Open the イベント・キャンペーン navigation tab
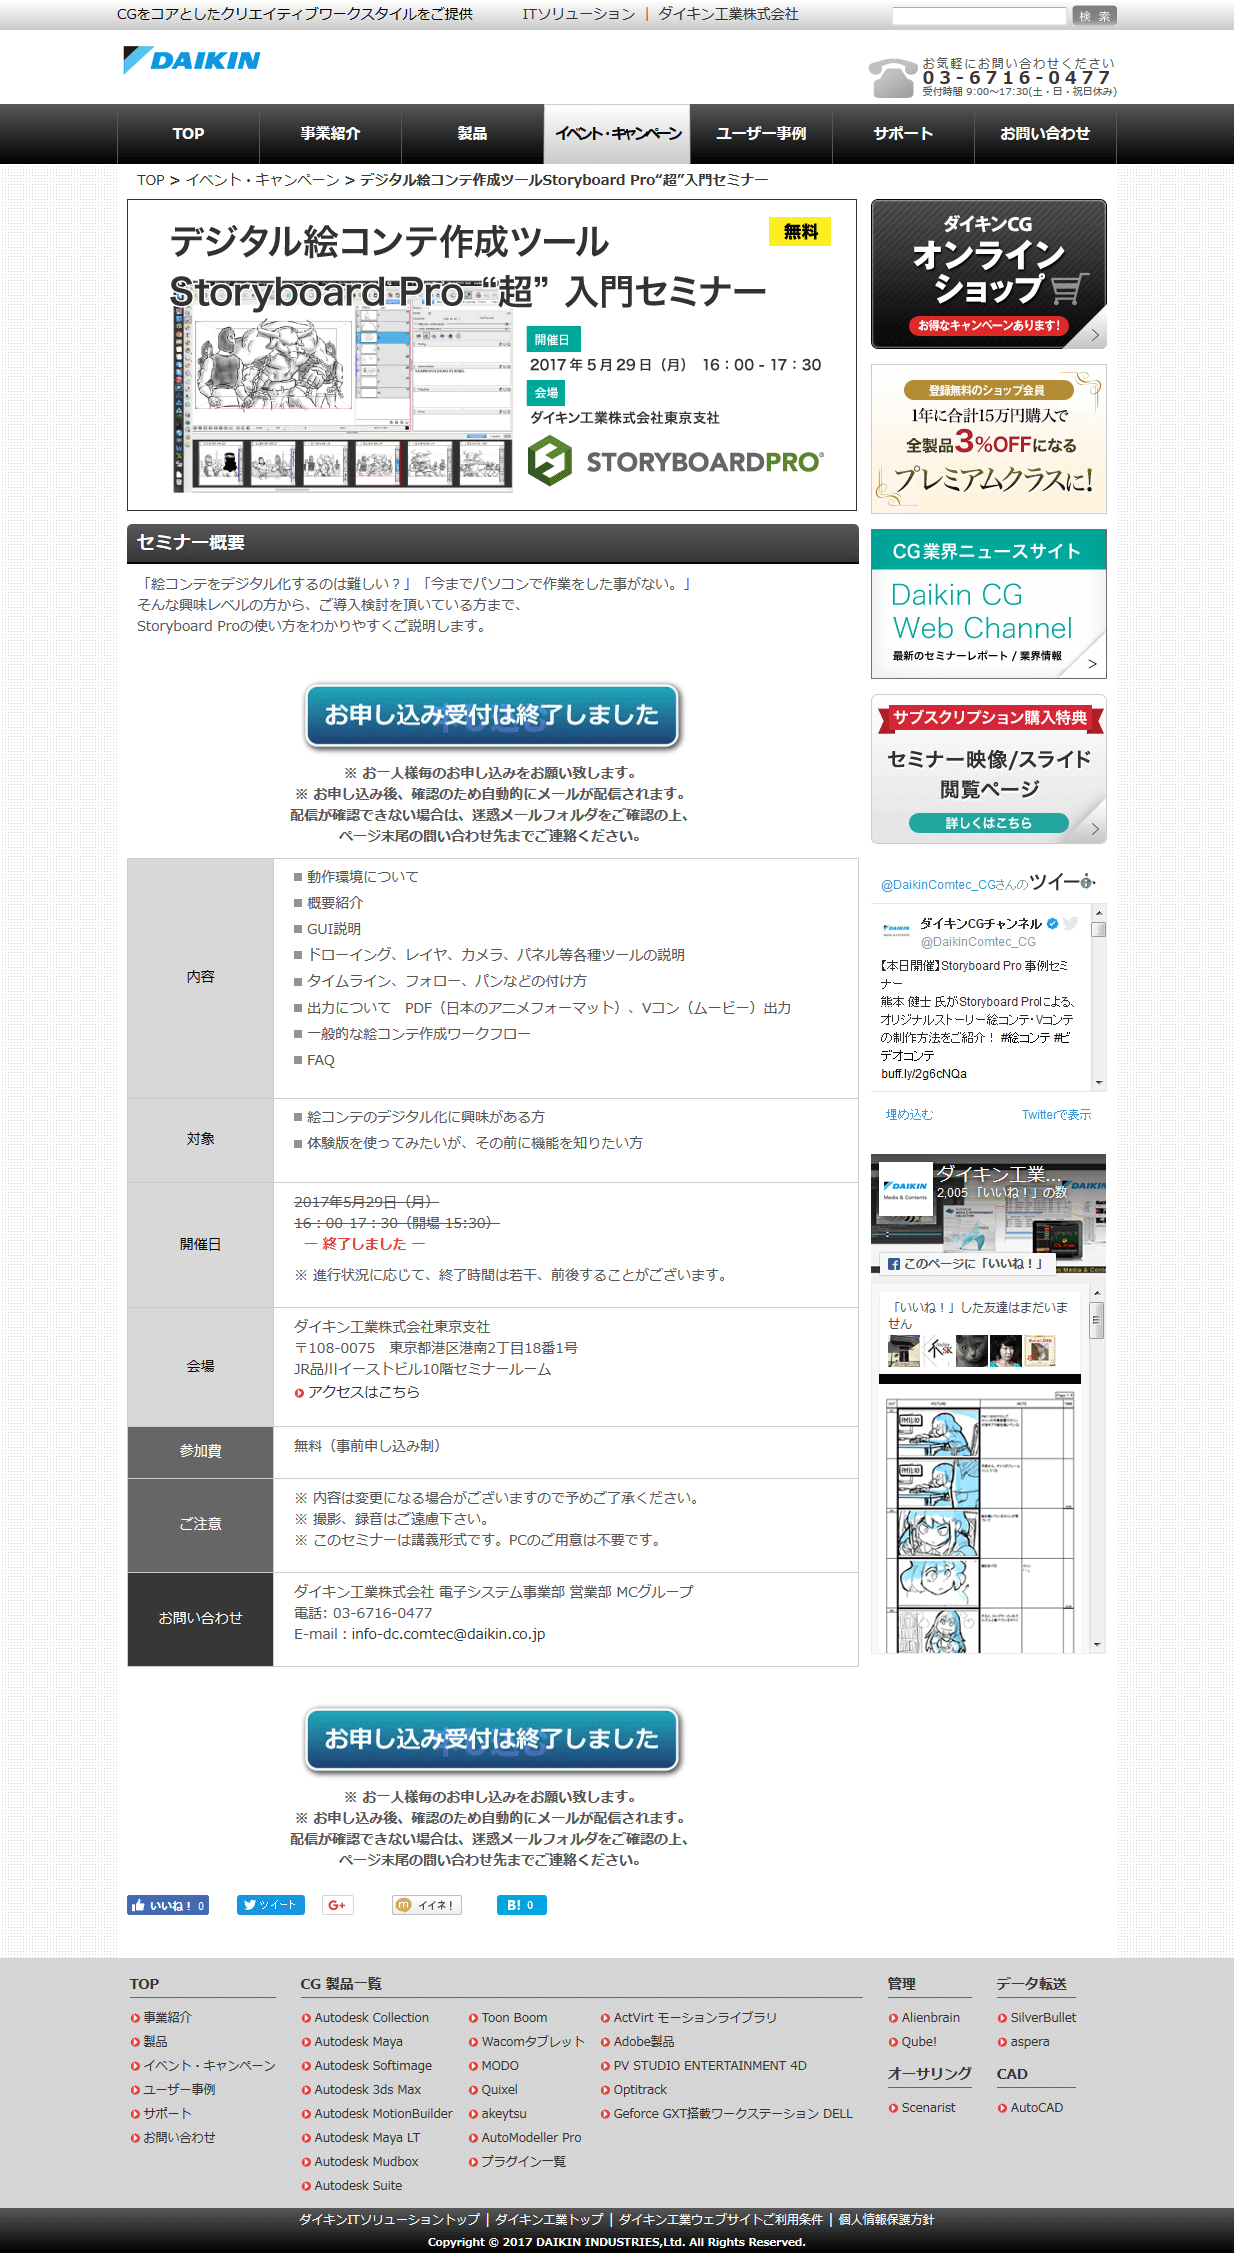1234x2253 pixels. [x=617, y=134]
